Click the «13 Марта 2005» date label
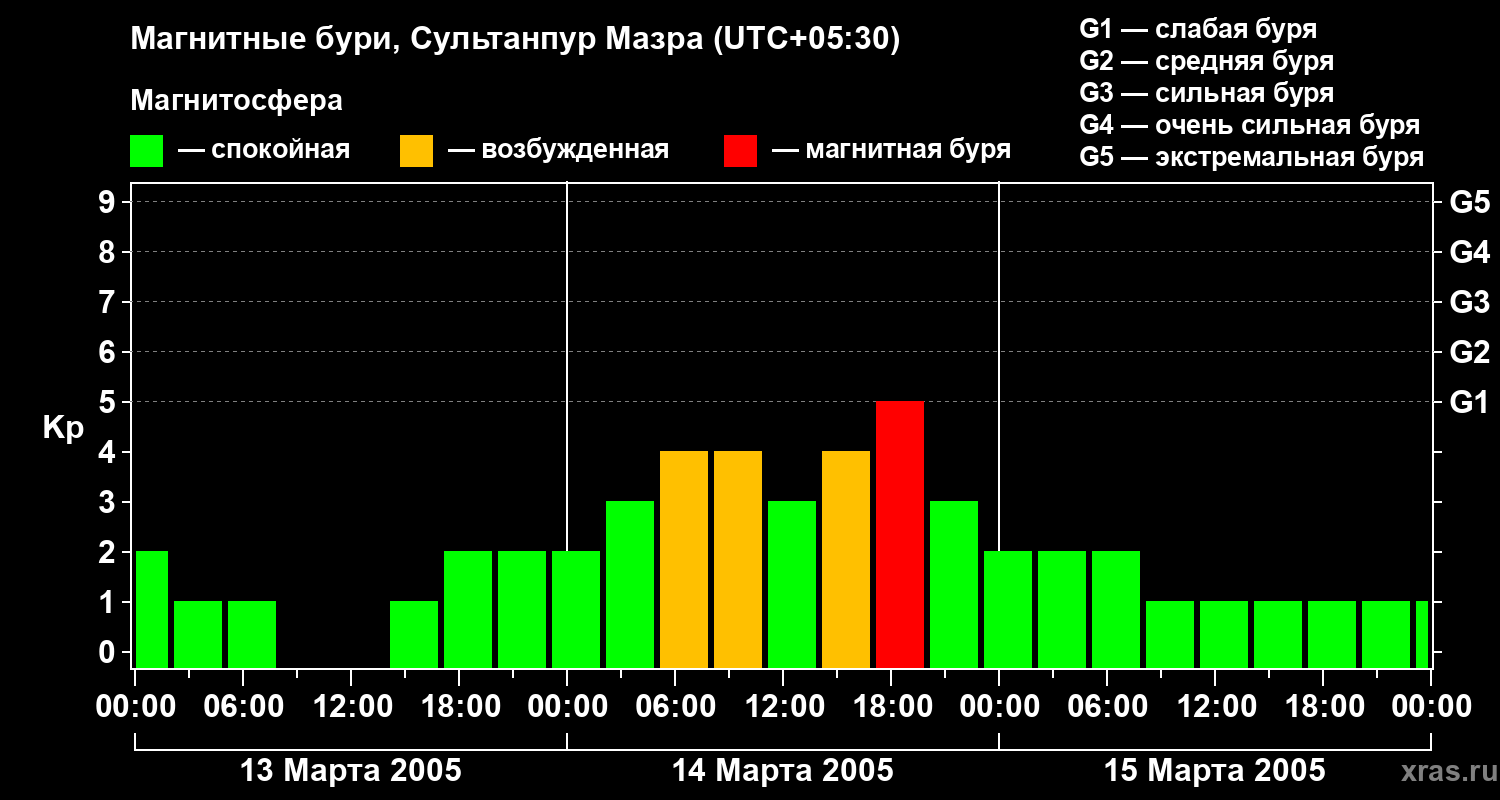The image size is (1500, 800). point(351,771)
